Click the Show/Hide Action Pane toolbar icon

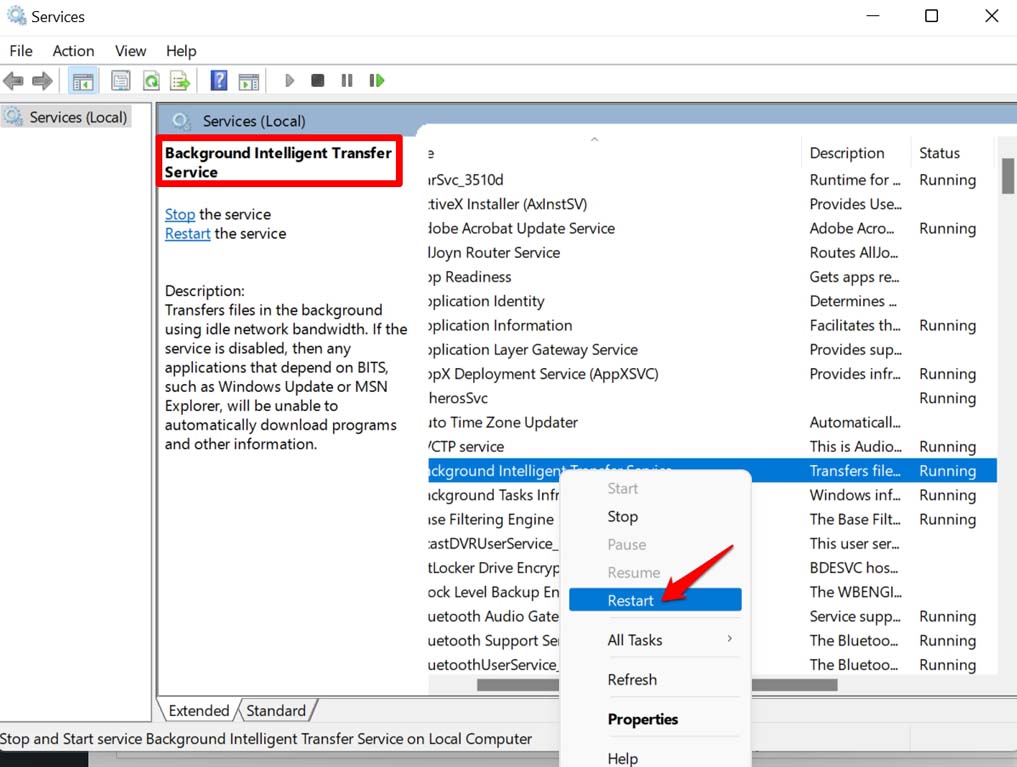pyautogui.click(x=249, y=81)
